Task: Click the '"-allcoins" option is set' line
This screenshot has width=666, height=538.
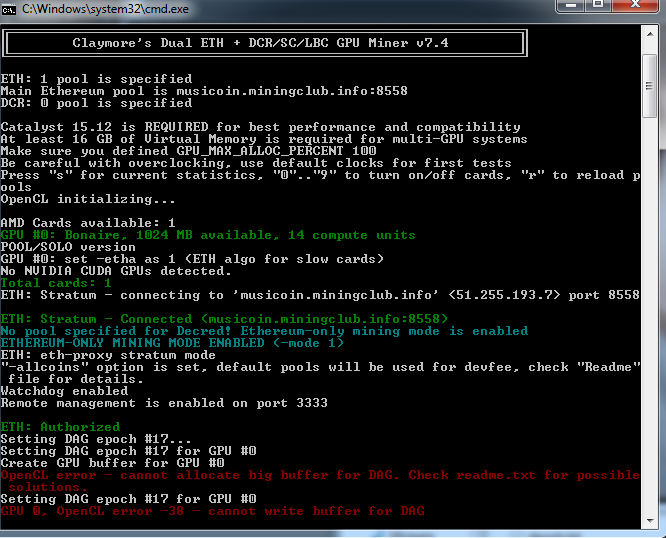Action: 320,373
